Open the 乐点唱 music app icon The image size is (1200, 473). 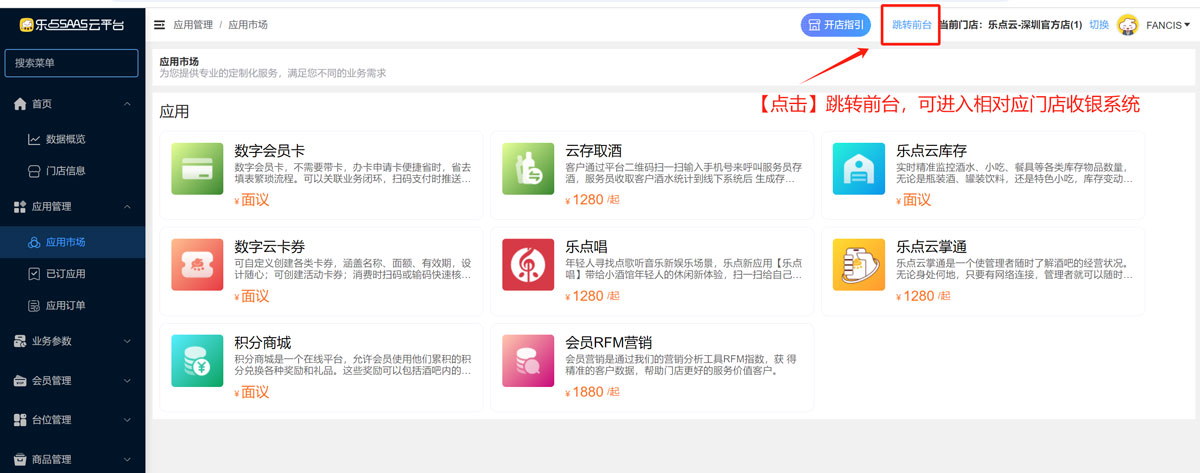(x=528, y=264)
